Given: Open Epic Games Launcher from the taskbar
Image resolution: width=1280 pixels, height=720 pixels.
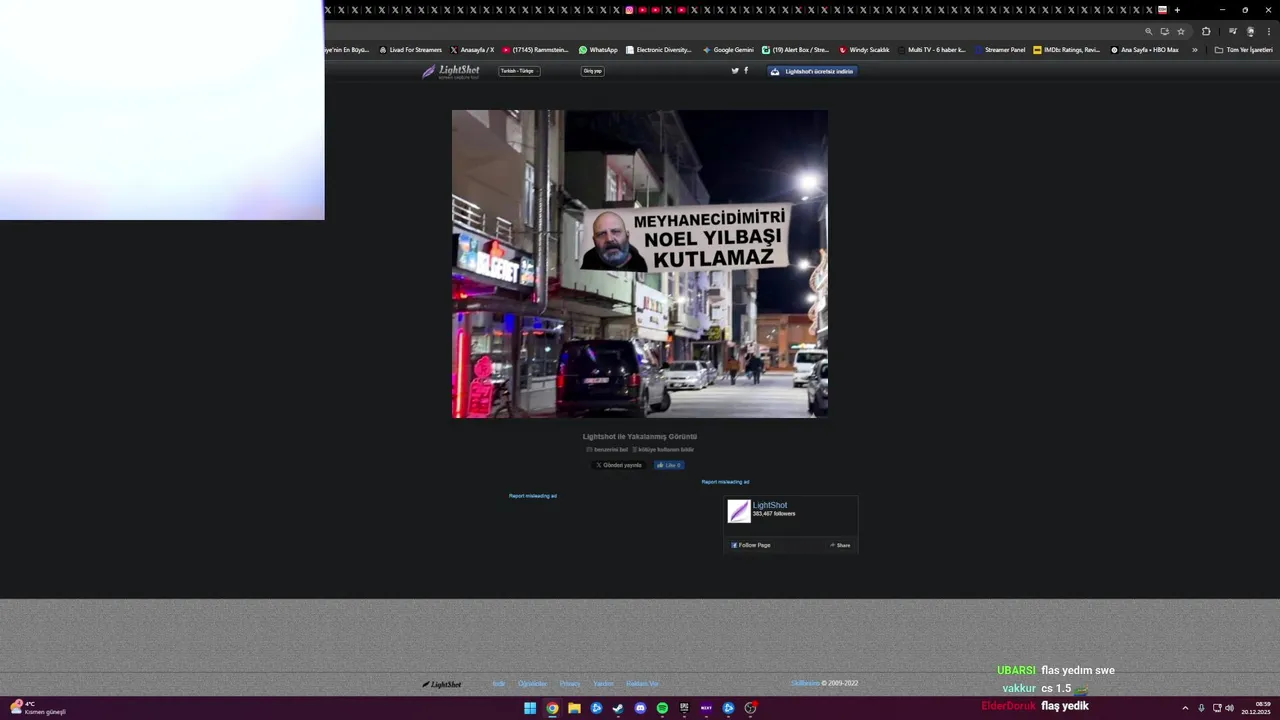Looking at the screenshot, I should (684, 708).
